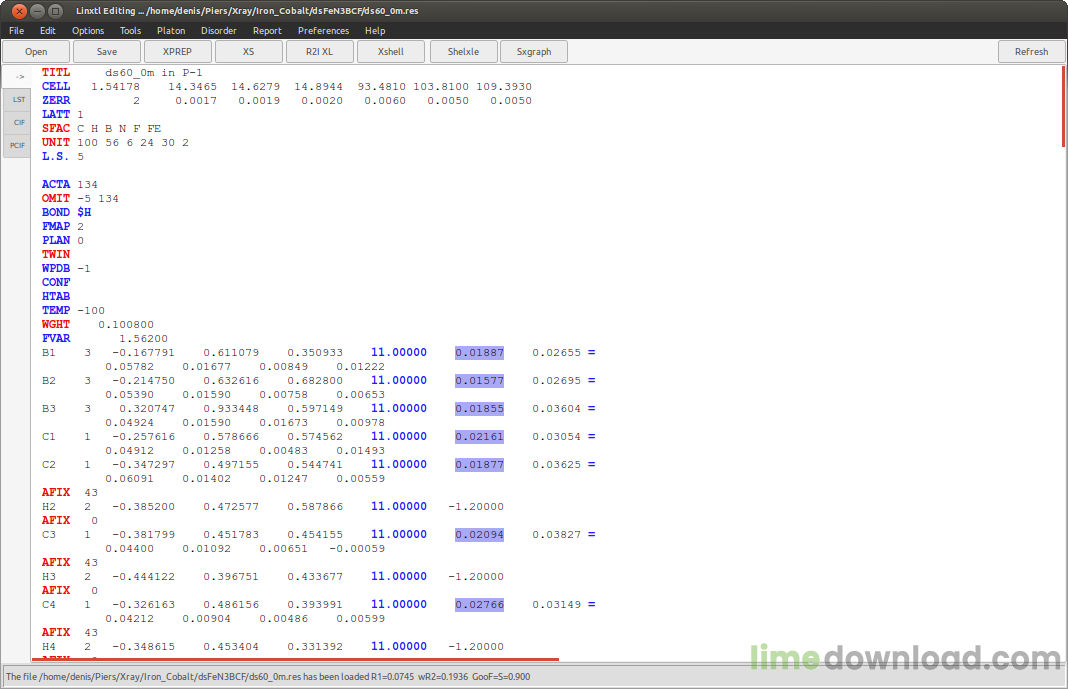Select the arrow side tab
Viewport: 1068px width, 689px height.
(x=18, y=77)
